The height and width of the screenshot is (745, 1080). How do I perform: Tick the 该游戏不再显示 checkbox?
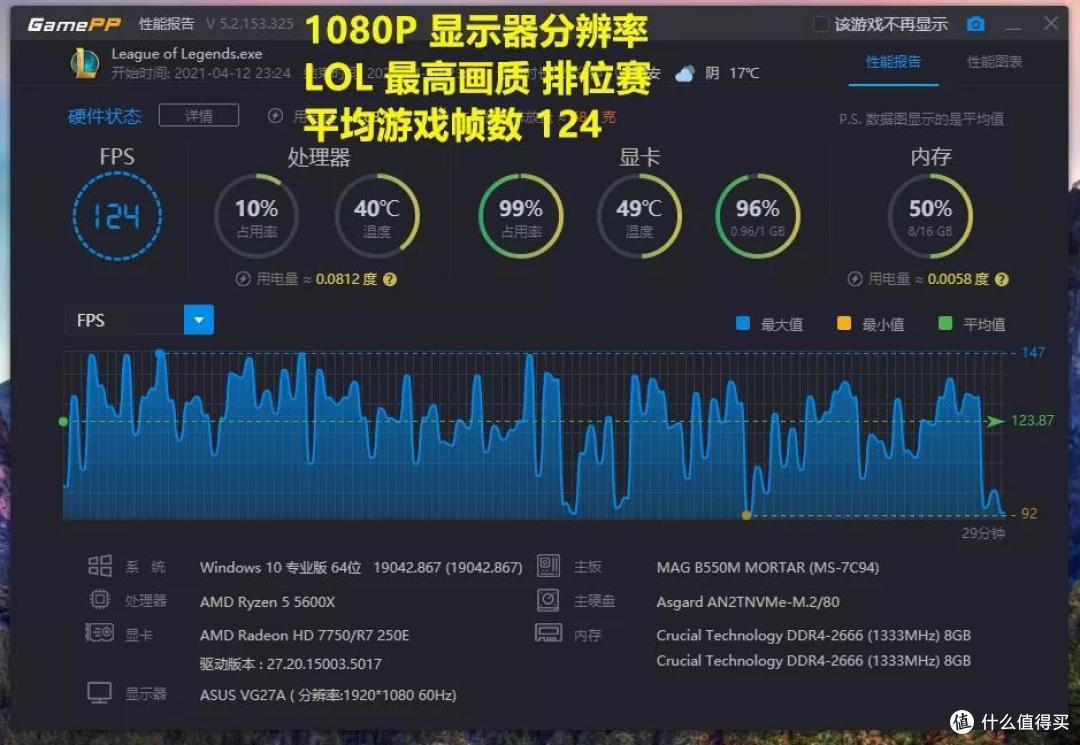820,25
